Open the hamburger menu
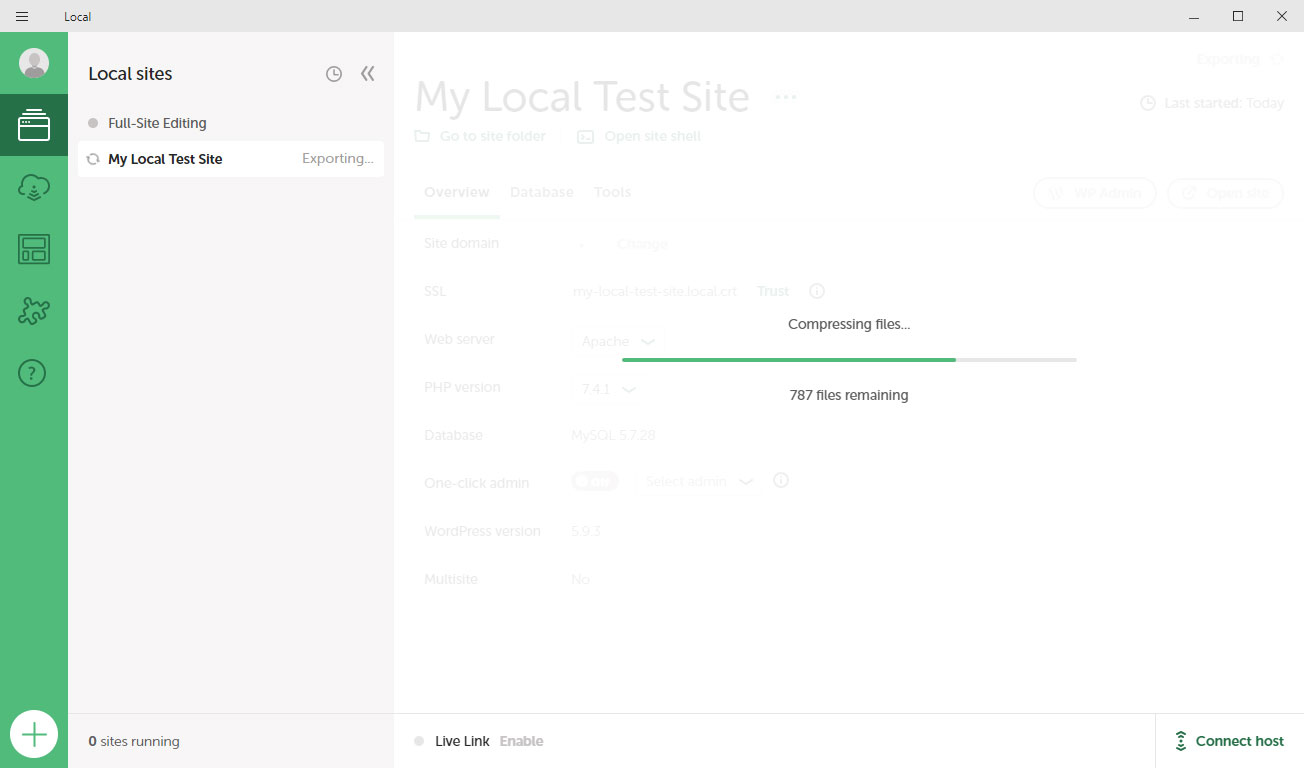Image resolution: width=1304 pixels, height=768 pixels. (x=22, y=16)
